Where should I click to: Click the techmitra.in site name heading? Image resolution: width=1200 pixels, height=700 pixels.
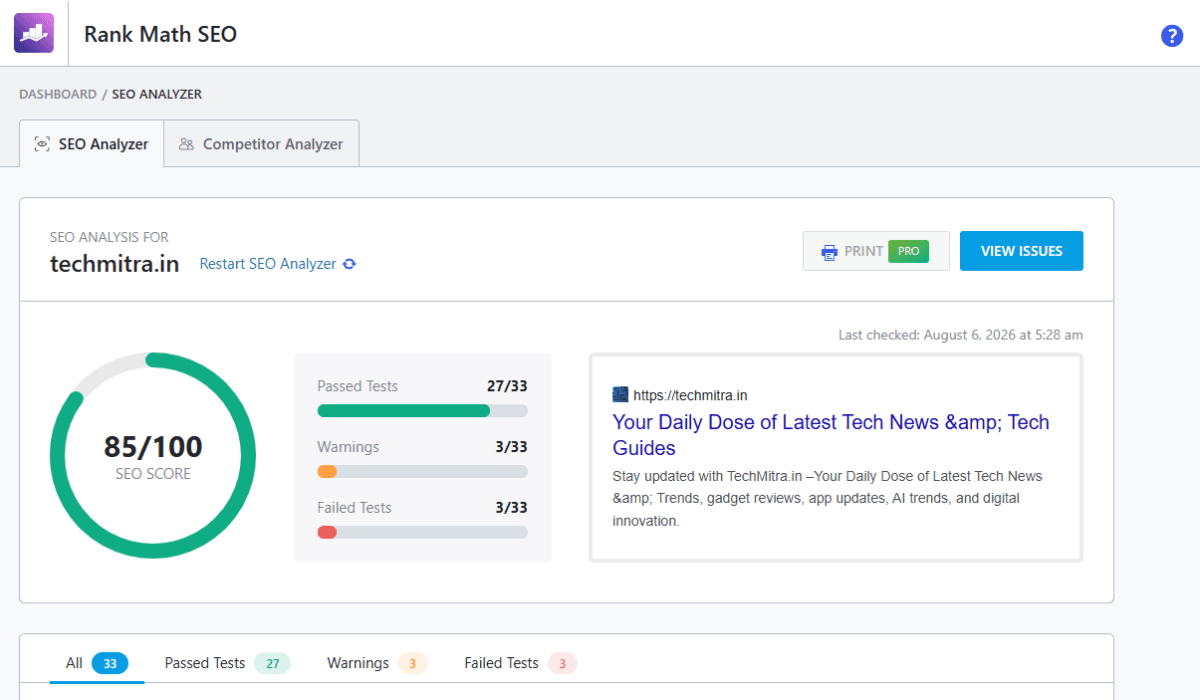click(115, 264)
